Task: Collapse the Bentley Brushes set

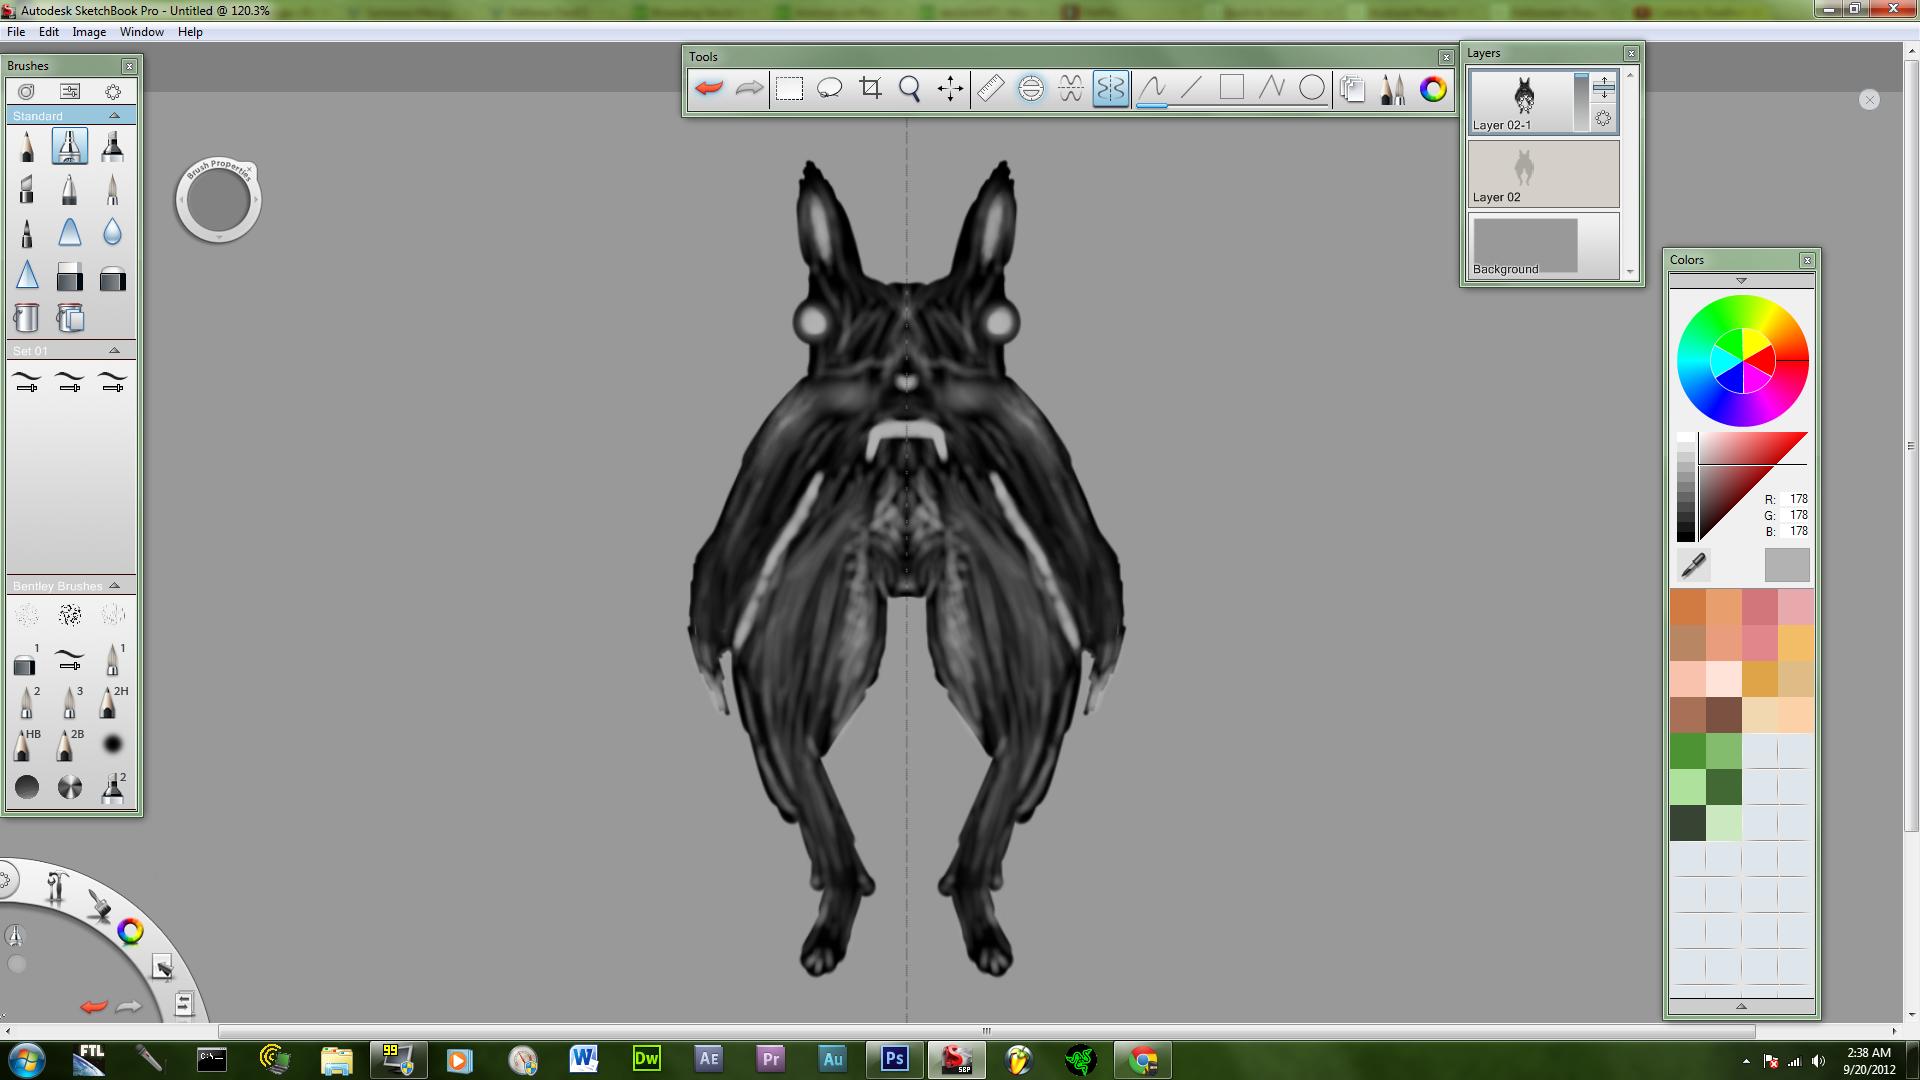Action: [x=114, y=586]
